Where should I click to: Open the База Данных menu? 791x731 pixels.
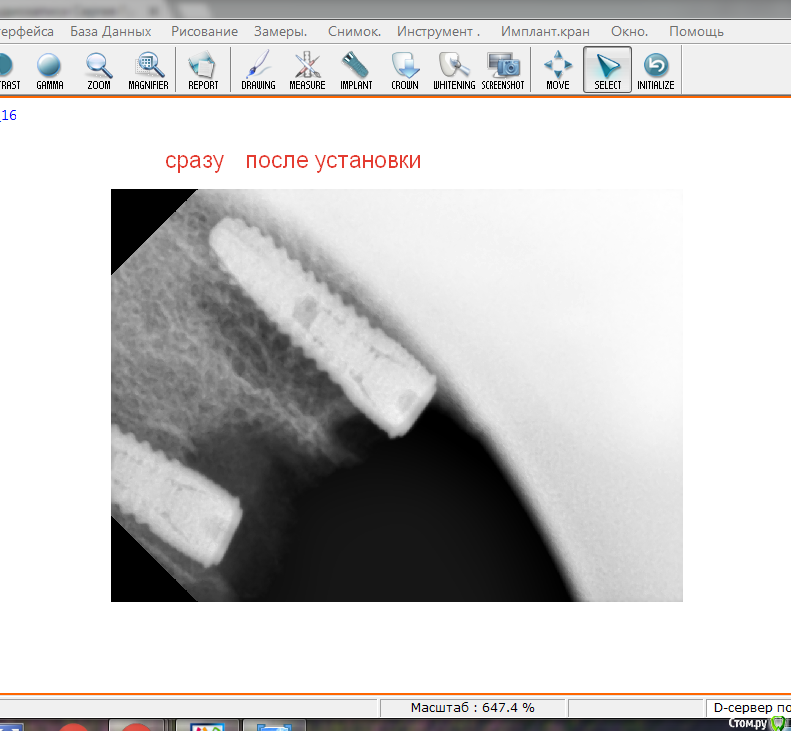111,32
